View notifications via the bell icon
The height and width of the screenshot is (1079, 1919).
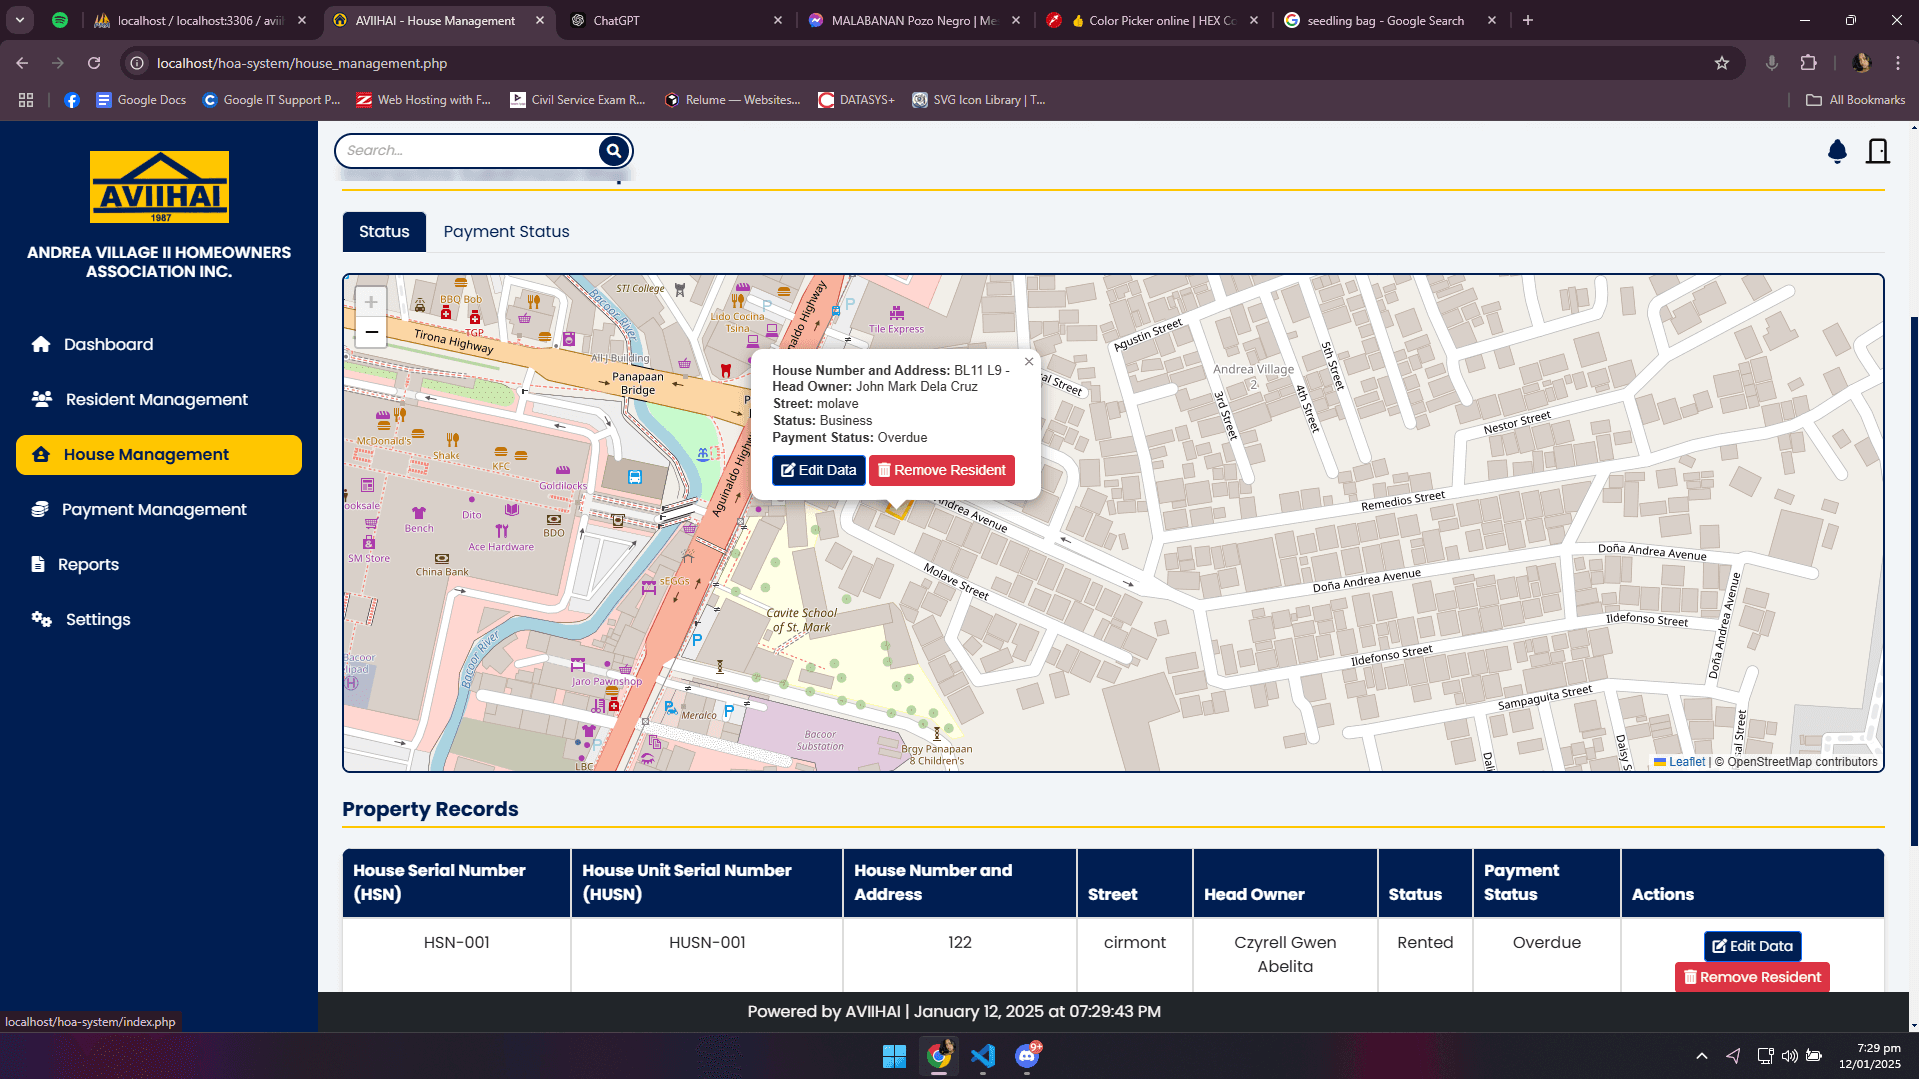(x=1836, y=151)
